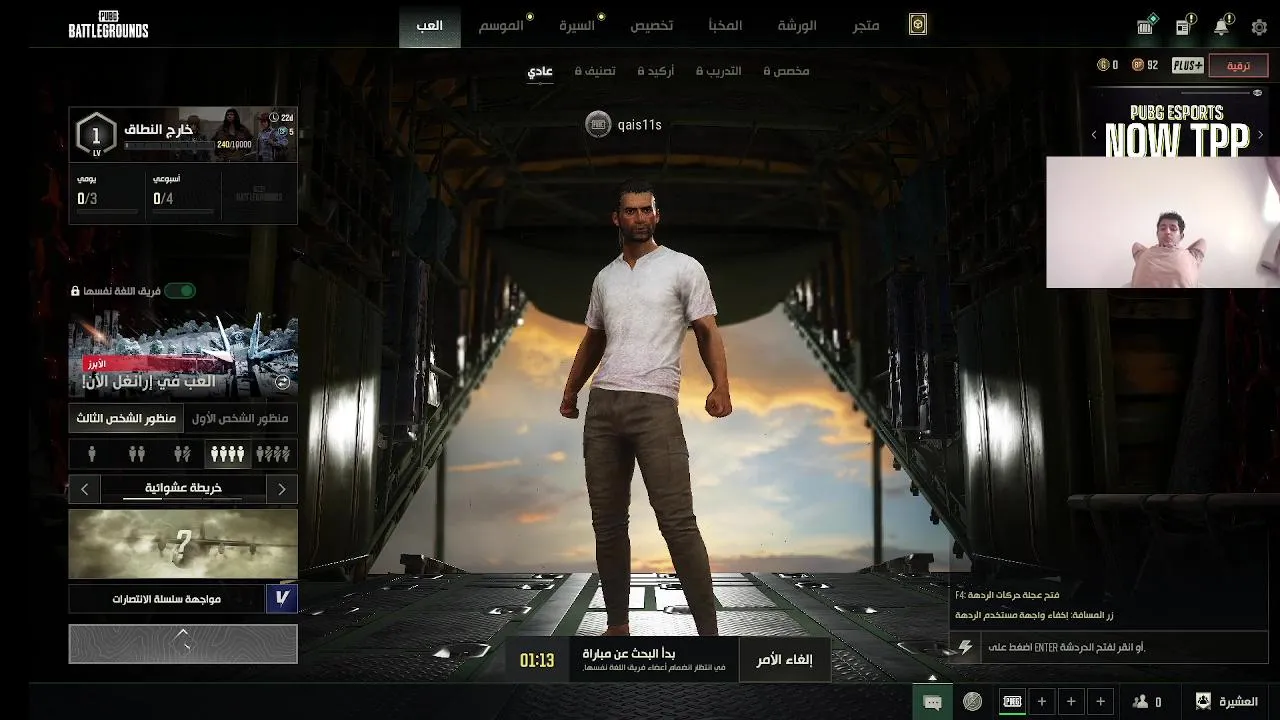Open the featured Erangel banner

pyautogui.click(x=183, y=355)
